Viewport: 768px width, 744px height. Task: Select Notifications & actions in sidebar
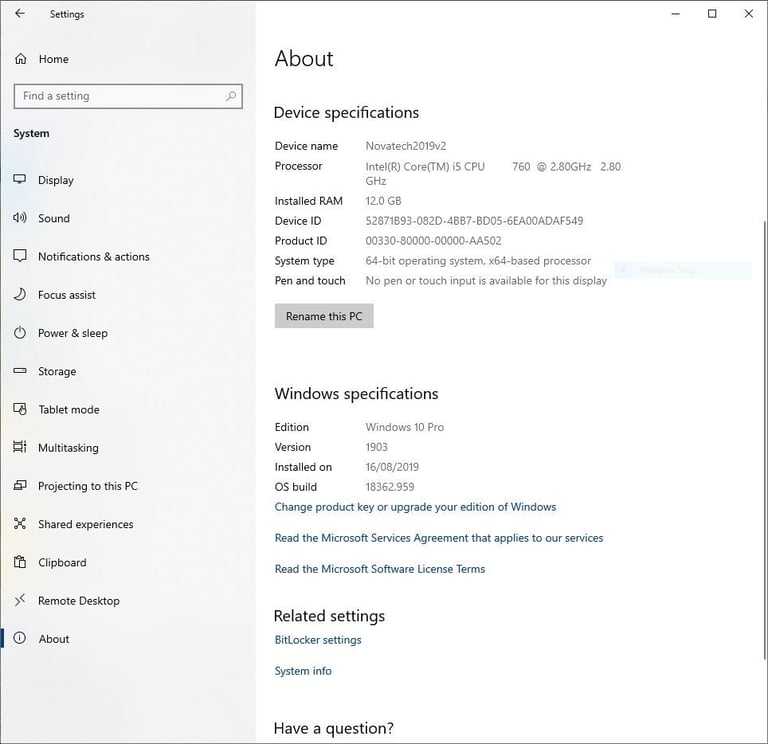[94, 257]
